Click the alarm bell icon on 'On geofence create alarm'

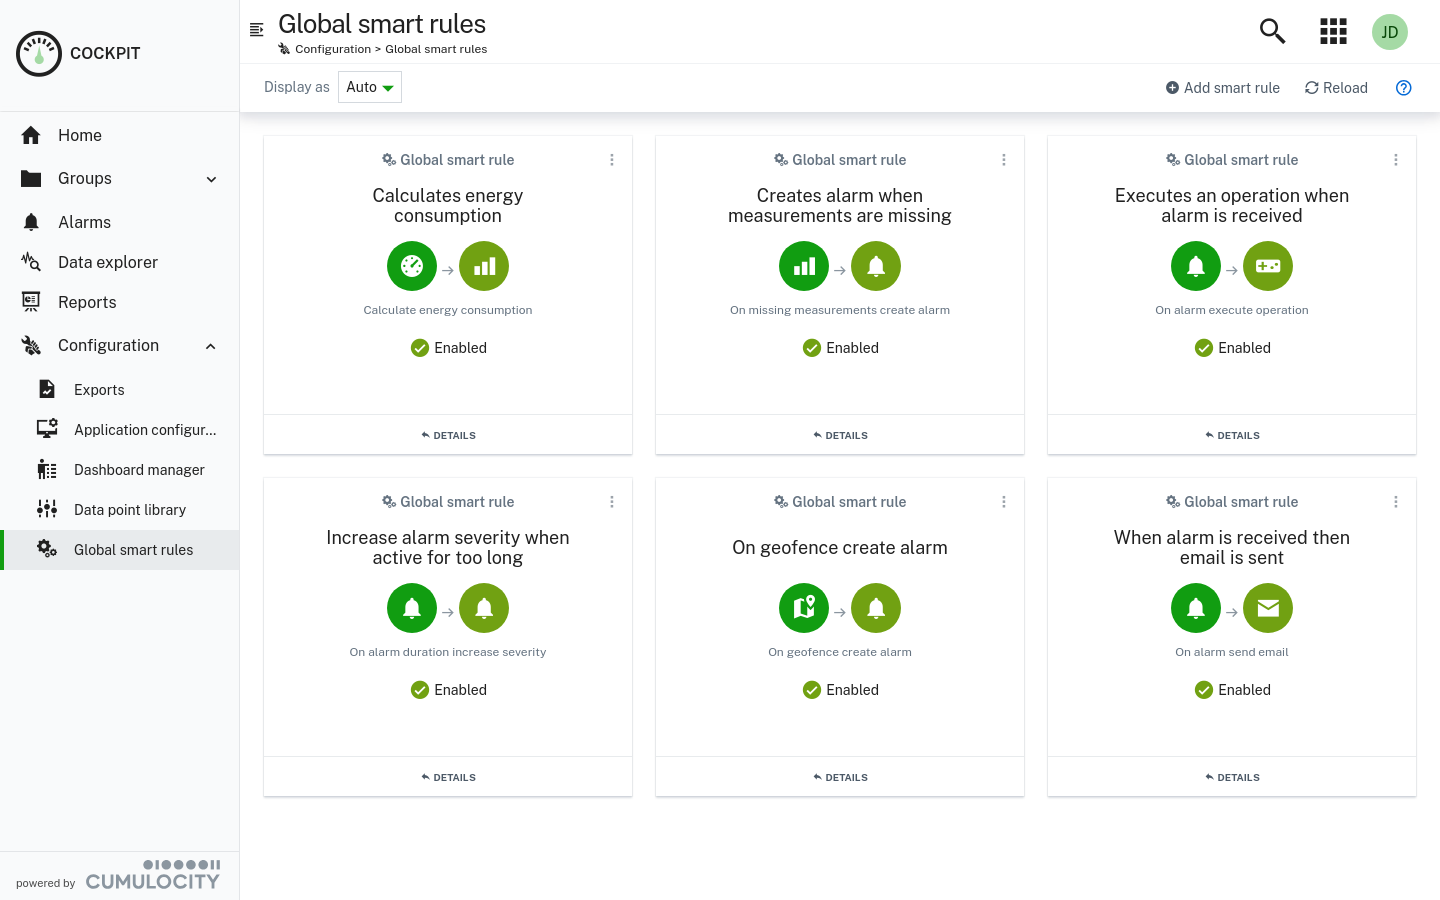(876, 607)
